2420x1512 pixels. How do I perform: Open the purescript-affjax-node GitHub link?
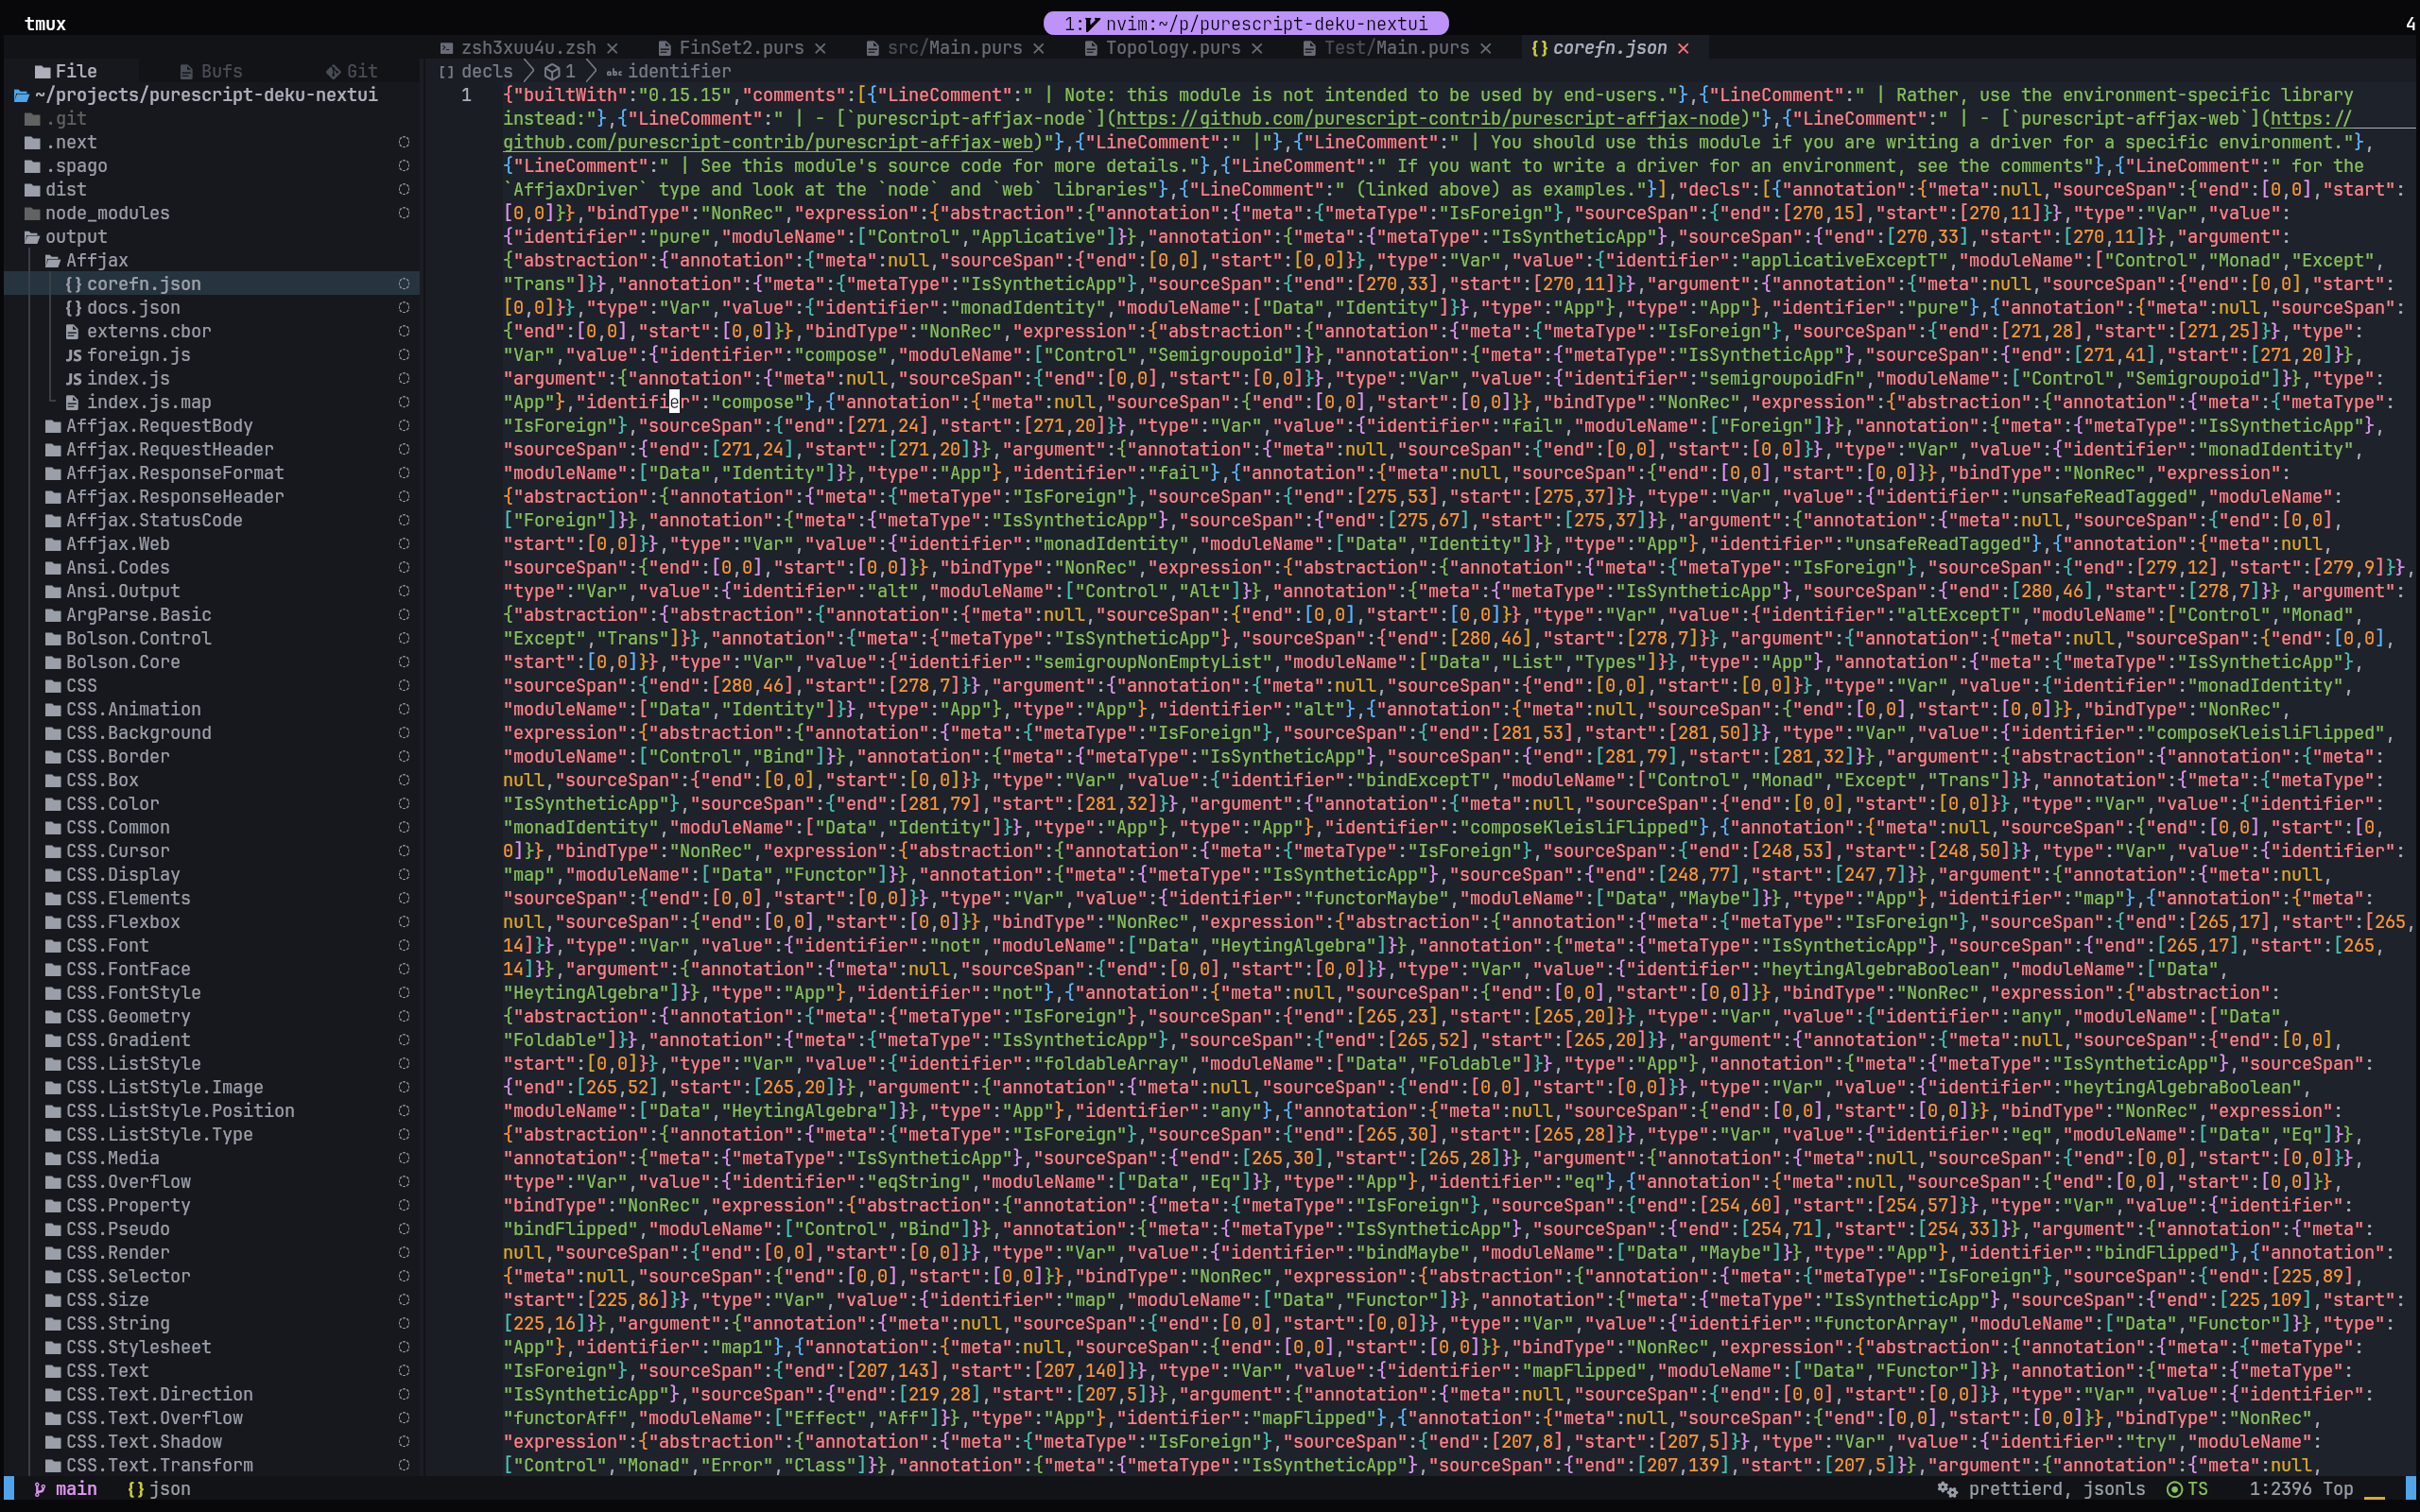pos(1428,119)
